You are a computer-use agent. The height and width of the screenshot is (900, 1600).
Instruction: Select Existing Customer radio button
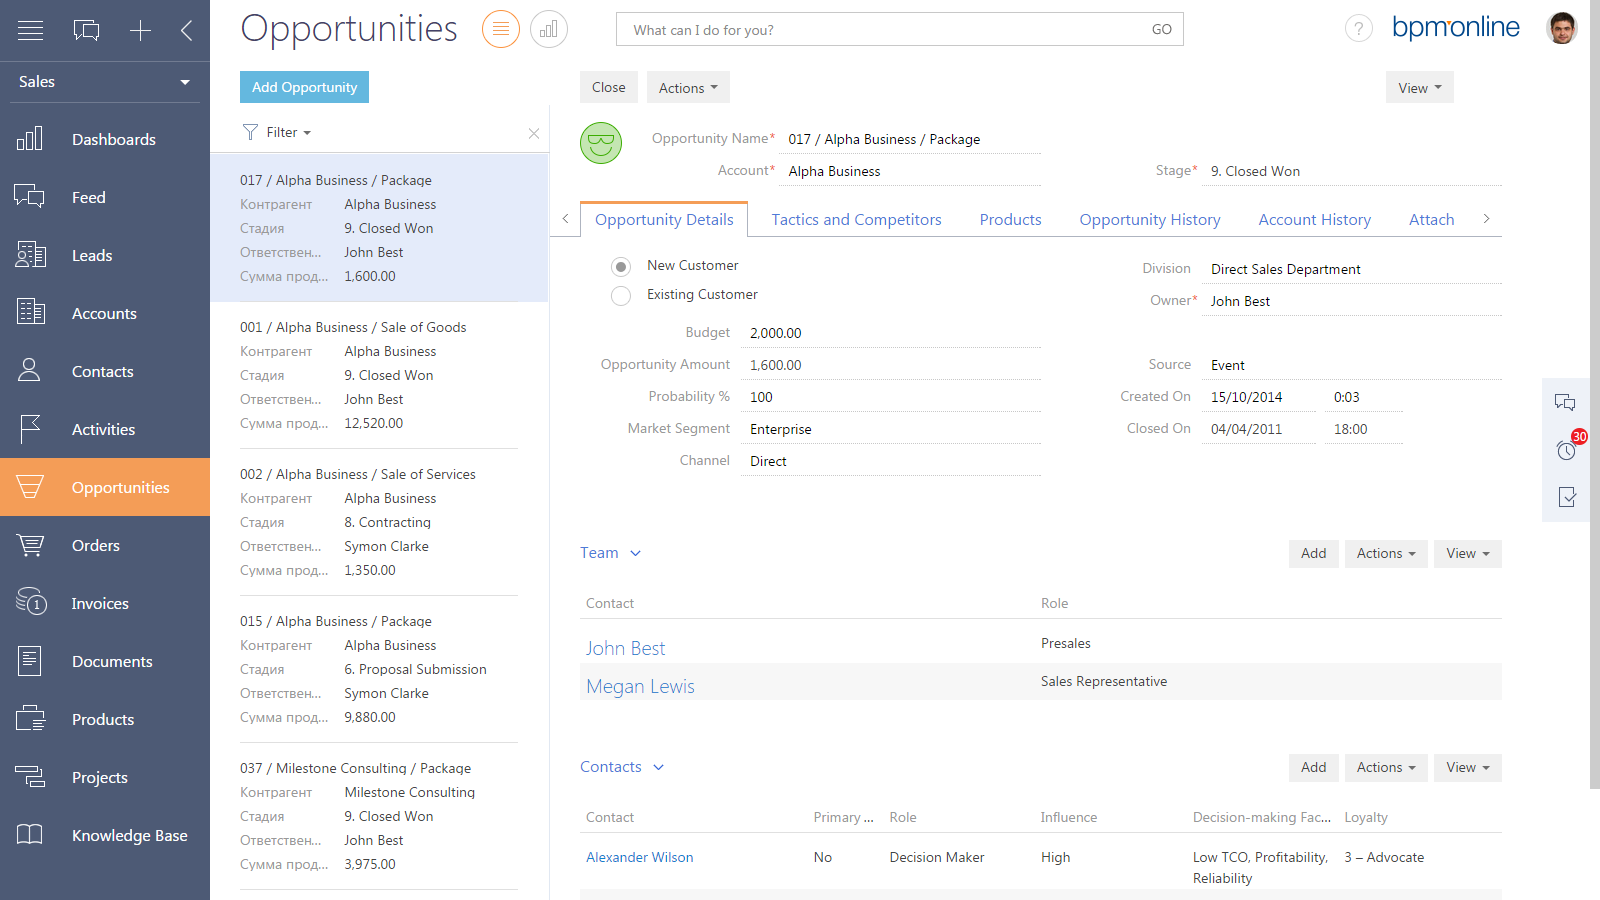pos(621,296)
